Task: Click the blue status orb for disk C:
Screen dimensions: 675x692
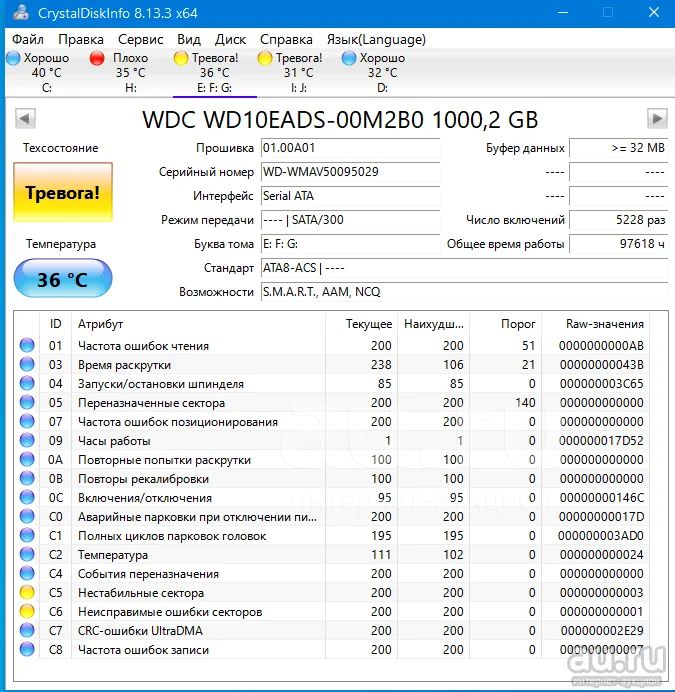Action: point(13,58)
